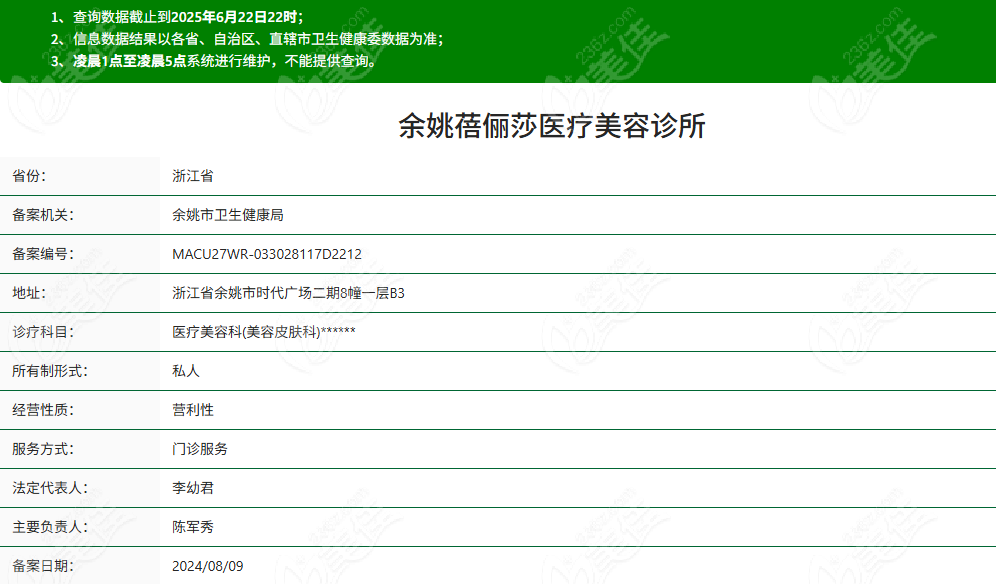Click the value 营利性
The height and width of the screenshot is (584, 996).
tap(192, 410)
